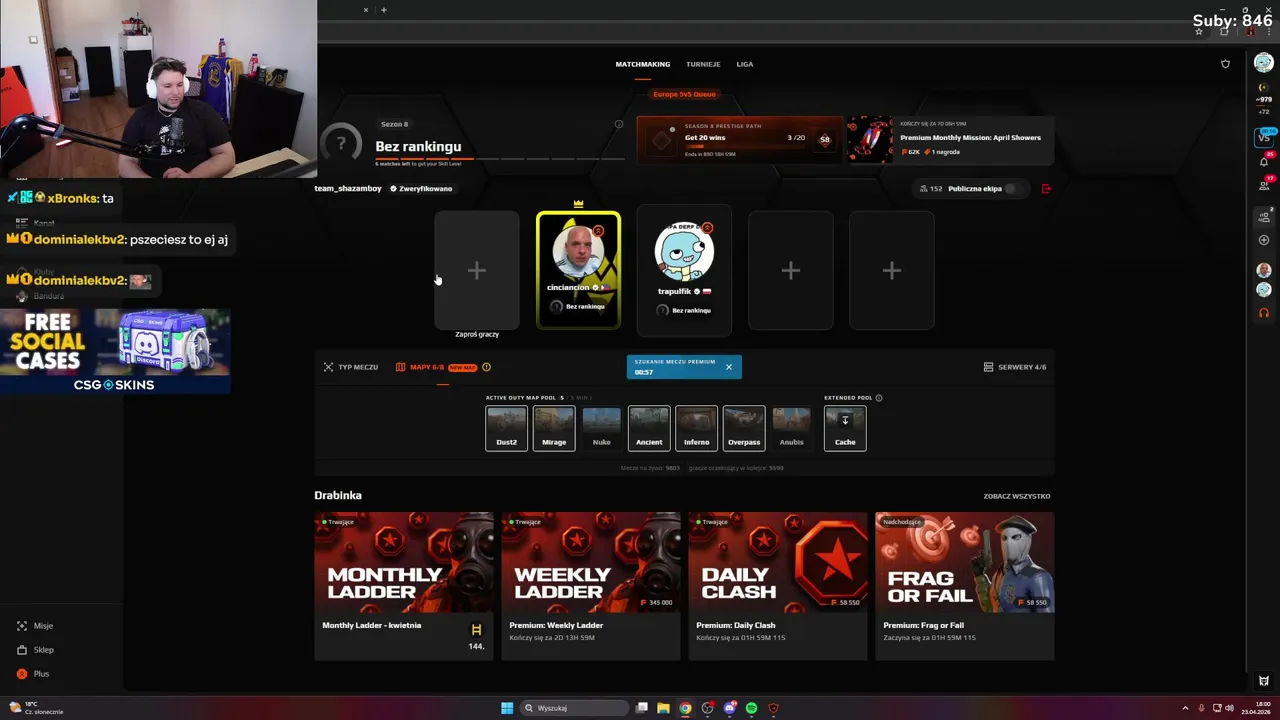The height and width of the screenshot is (720, 1280).
Task: Click the Bez rankingu unknown rank icon
Action: (x=341, y=144)
